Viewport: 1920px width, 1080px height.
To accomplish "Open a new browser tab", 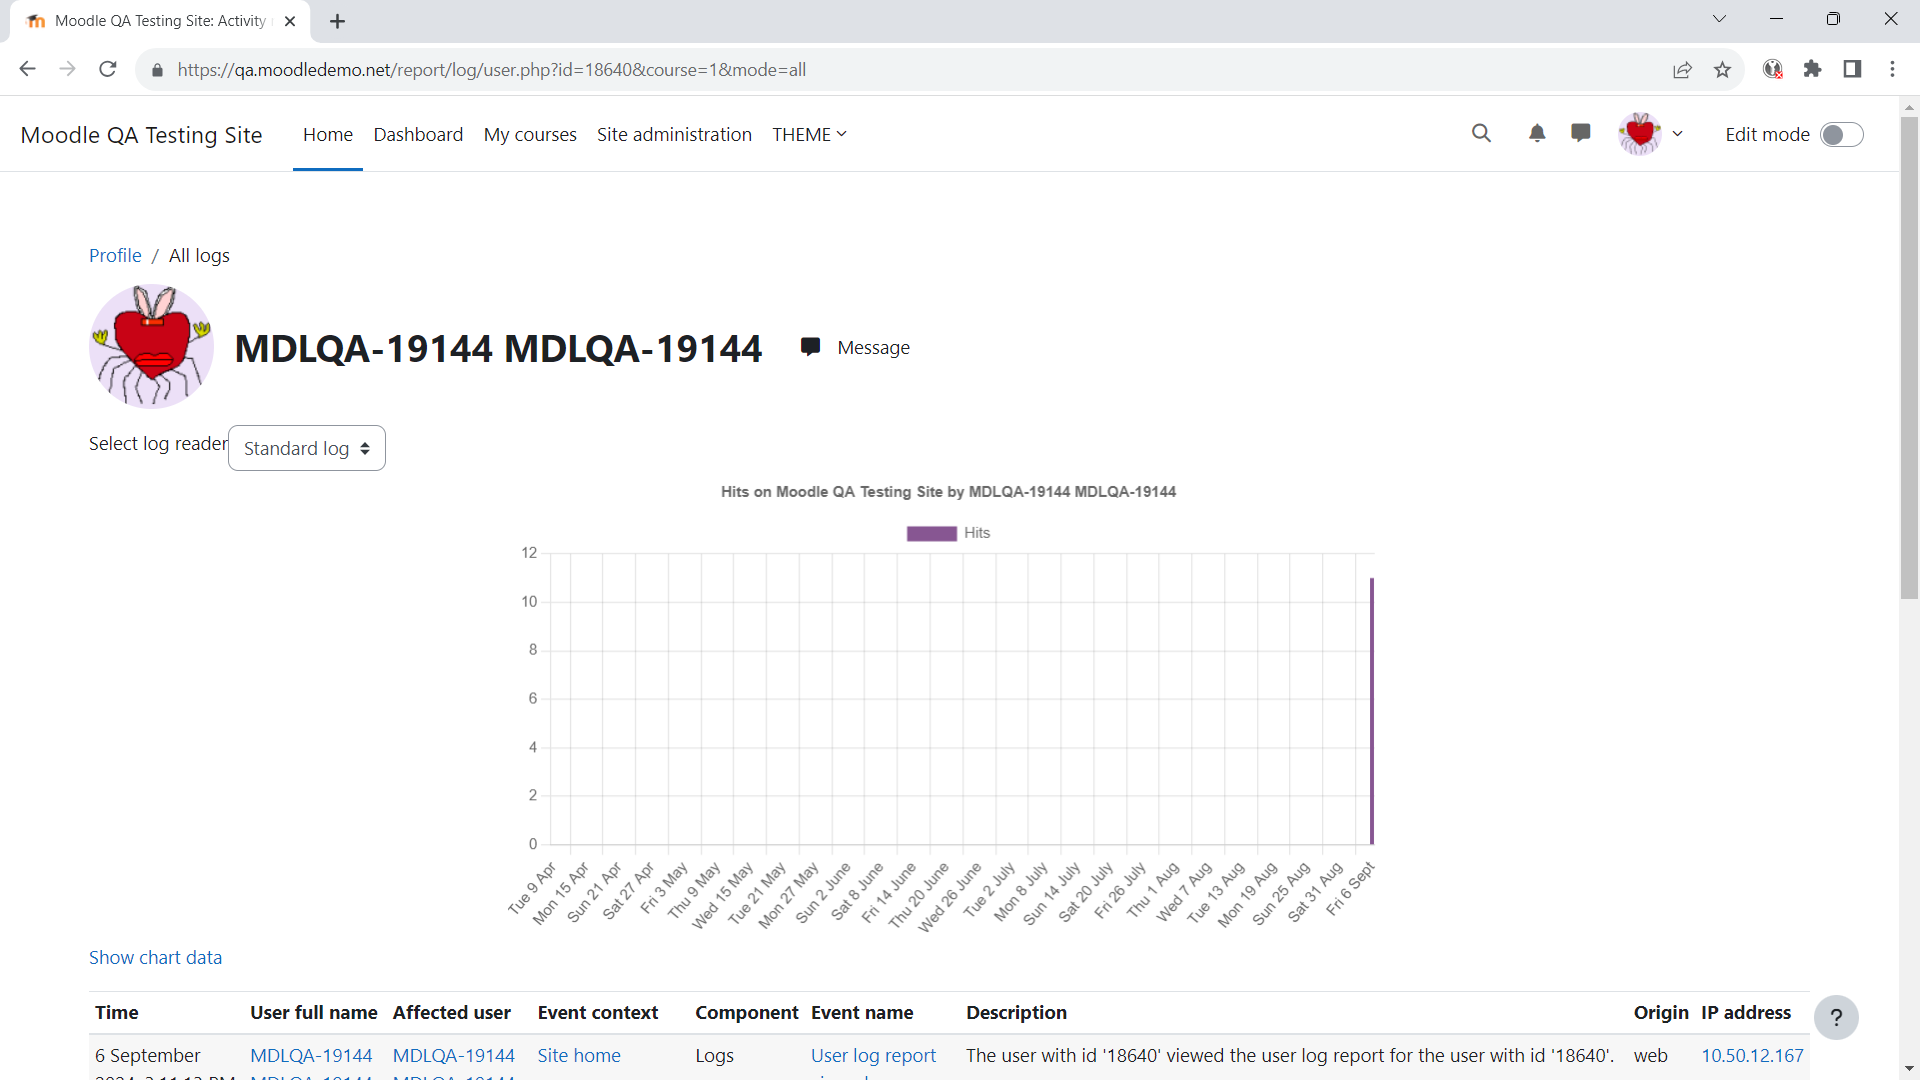I will coord(337,21).
